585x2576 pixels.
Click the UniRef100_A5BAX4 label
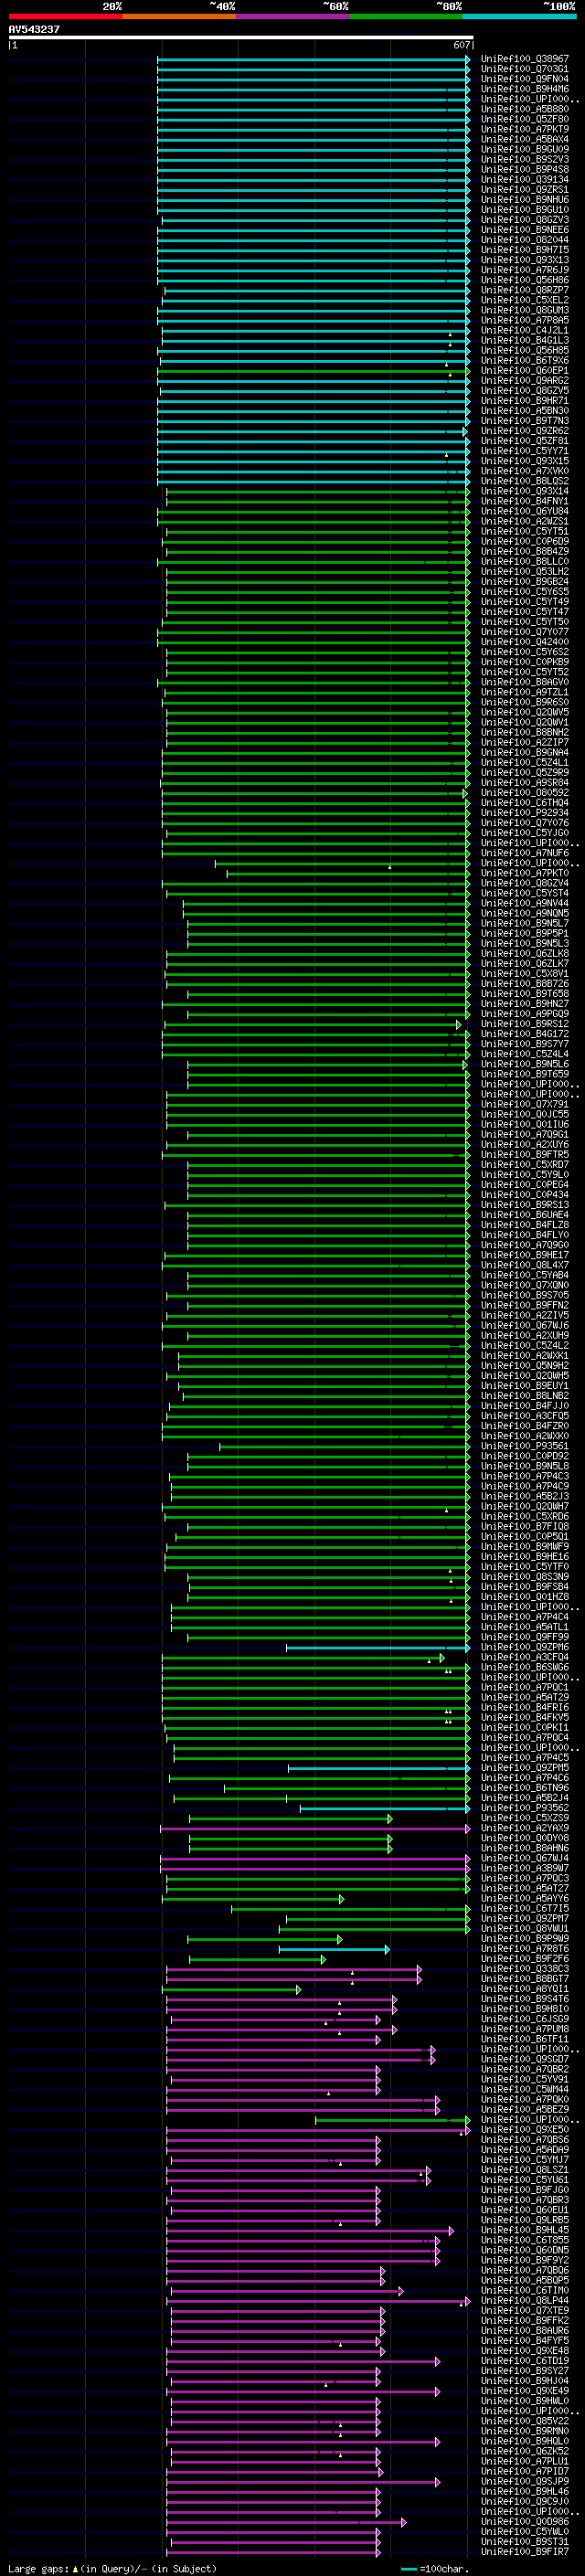(x=525, y=139)
